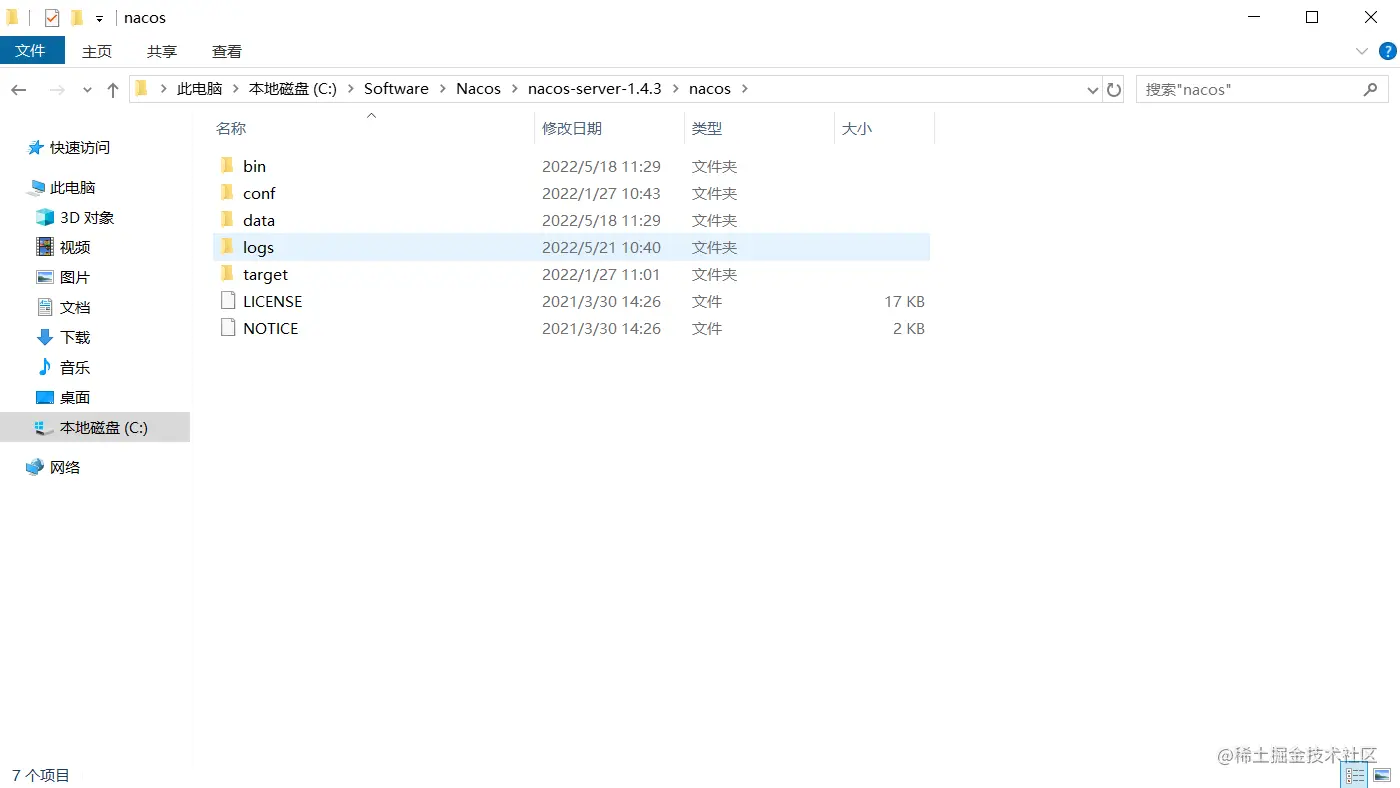Open the ribbon Help question mark
The height and width of the screenshot is (788, 1400).
(x=1387, y=51)
